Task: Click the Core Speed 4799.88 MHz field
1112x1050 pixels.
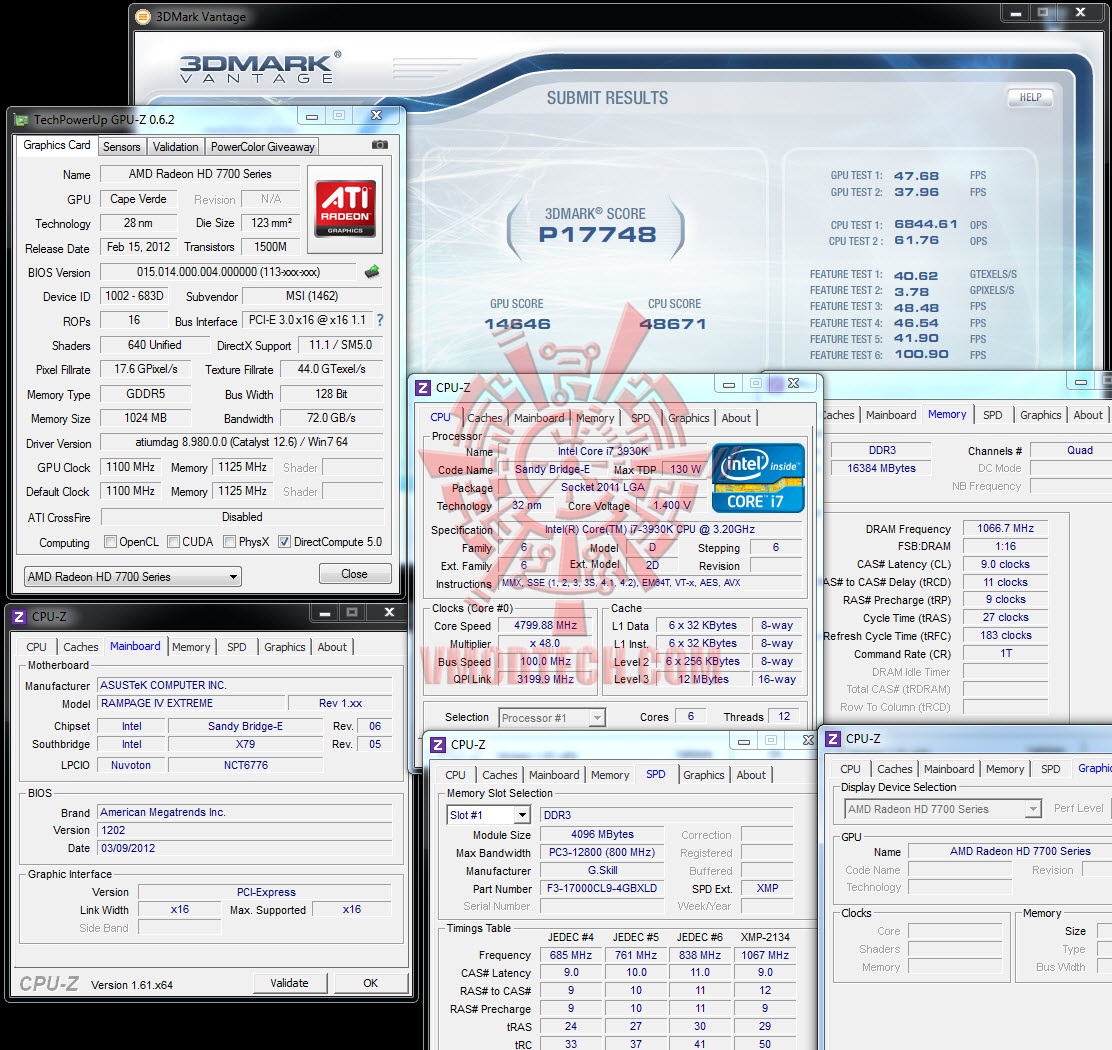Action: (x=545, y=625)
